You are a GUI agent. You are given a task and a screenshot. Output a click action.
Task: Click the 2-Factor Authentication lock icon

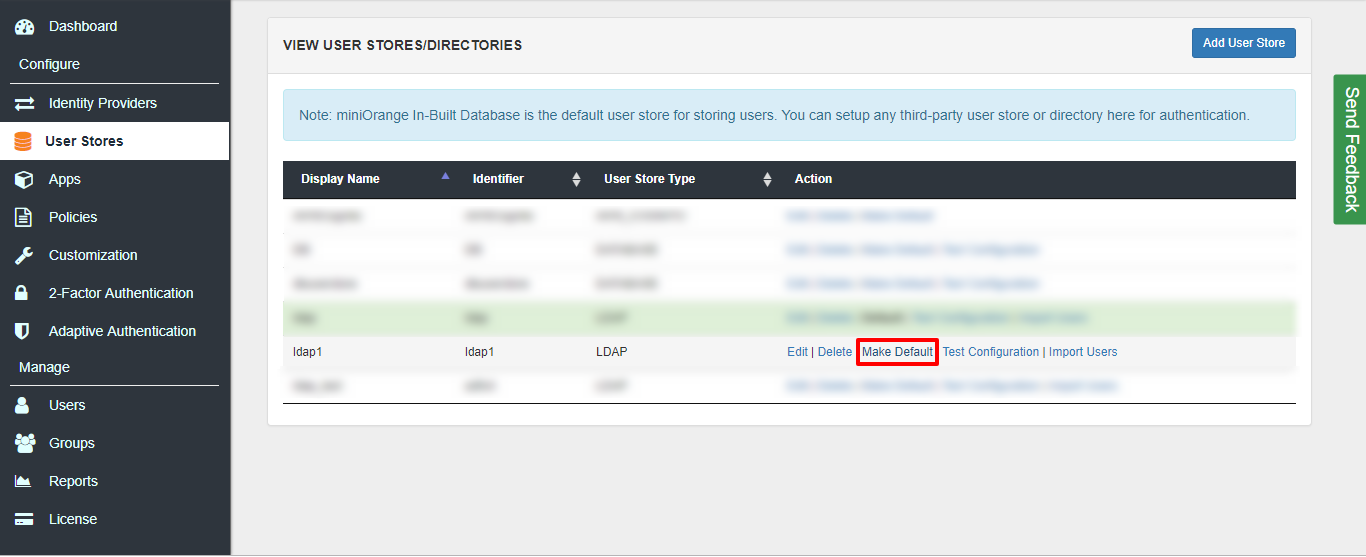[21, 294]
